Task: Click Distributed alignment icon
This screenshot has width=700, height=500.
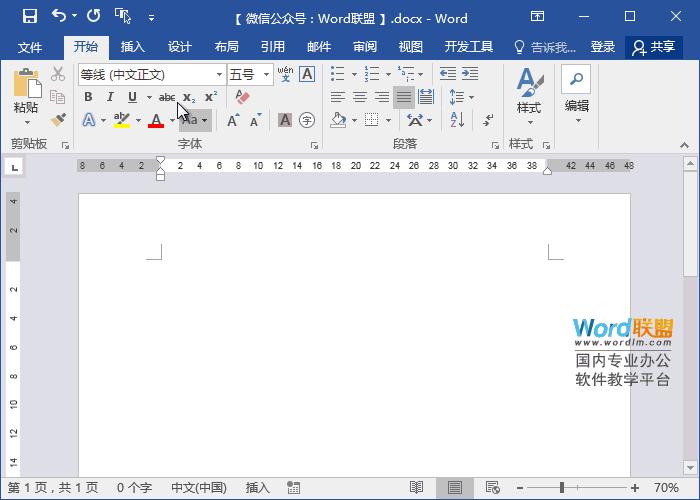Action: point(426,97)
